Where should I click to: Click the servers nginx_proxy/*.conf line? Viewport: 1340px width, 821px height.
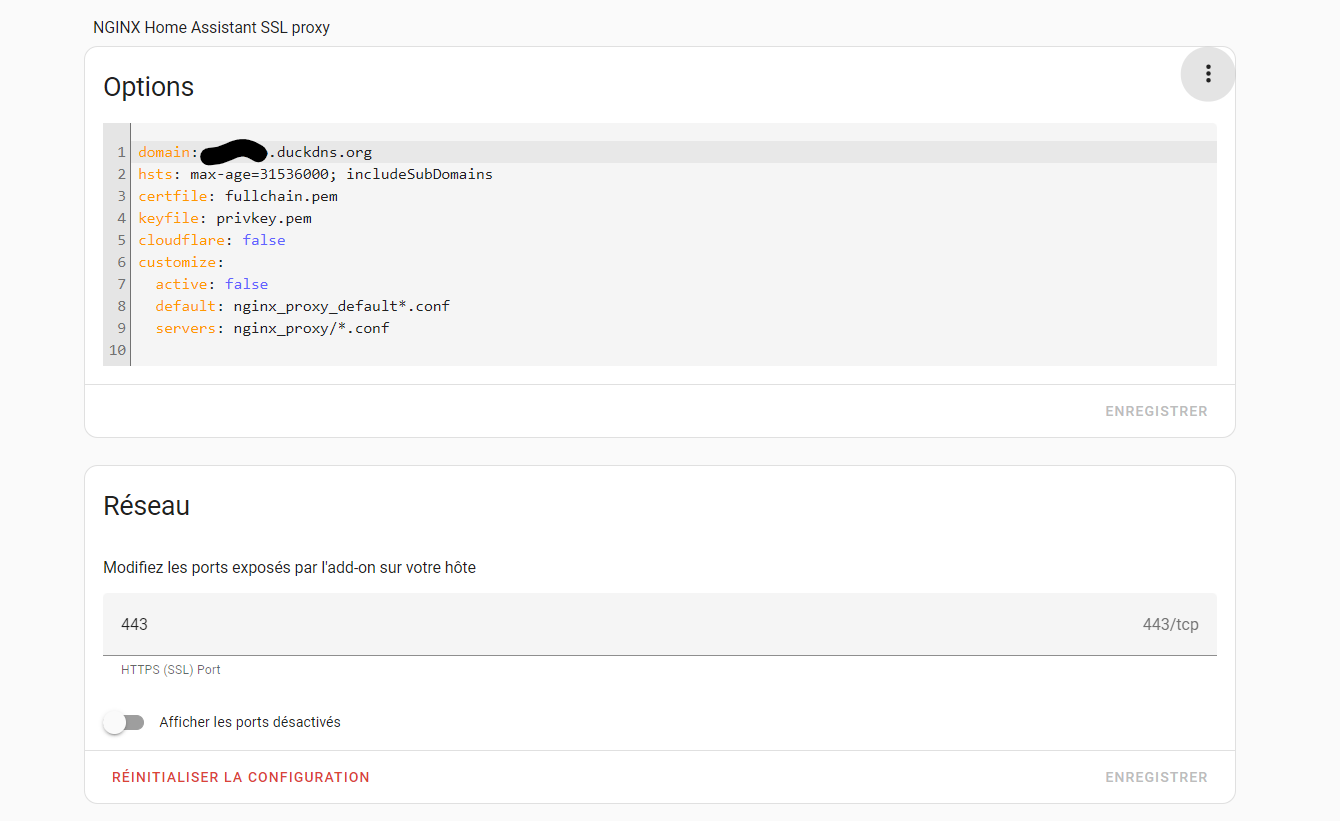674,328
